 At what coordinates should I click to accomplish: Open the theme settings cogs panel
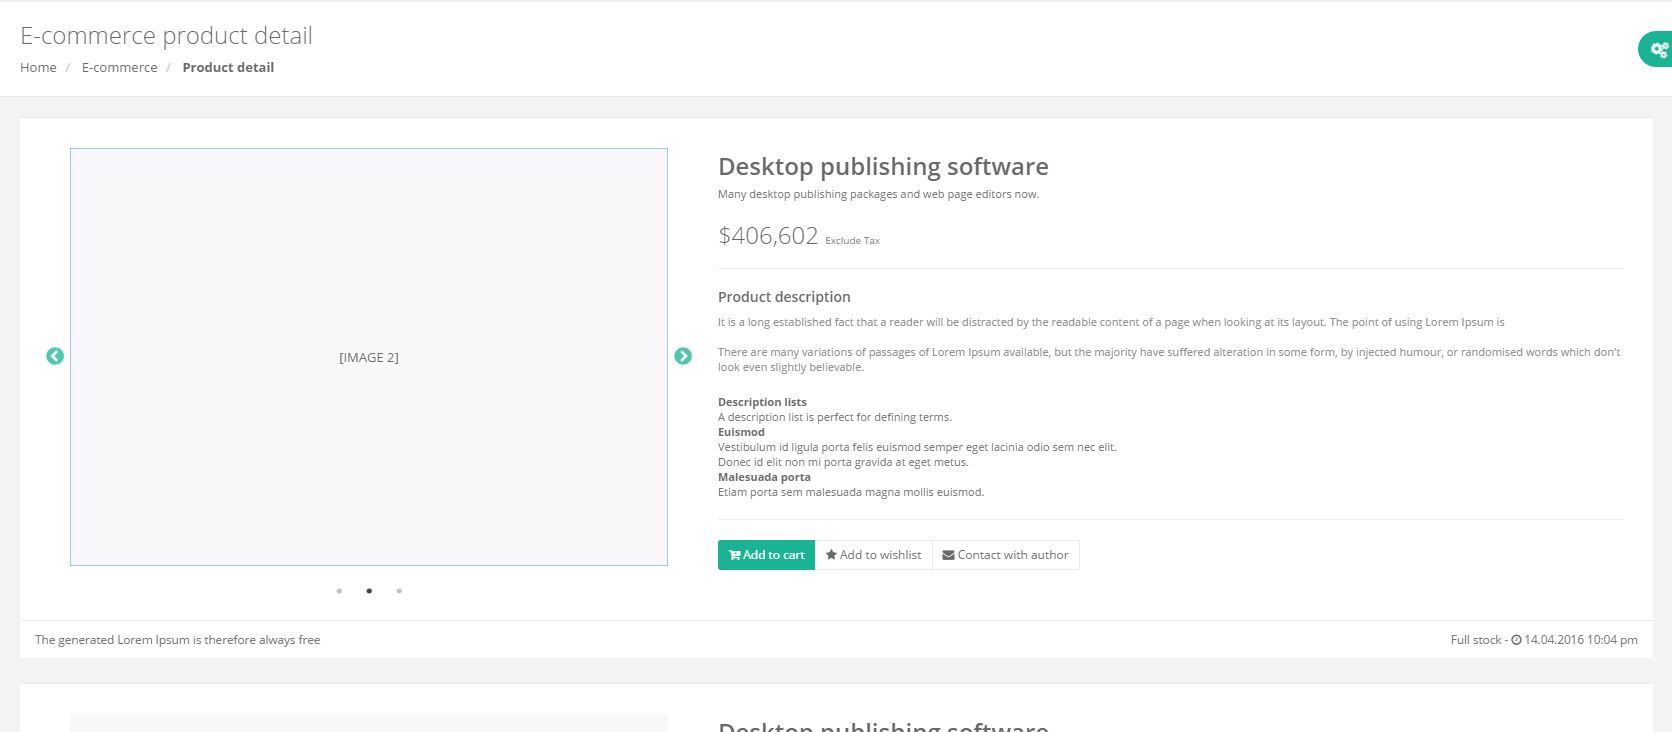(1658, 50)
